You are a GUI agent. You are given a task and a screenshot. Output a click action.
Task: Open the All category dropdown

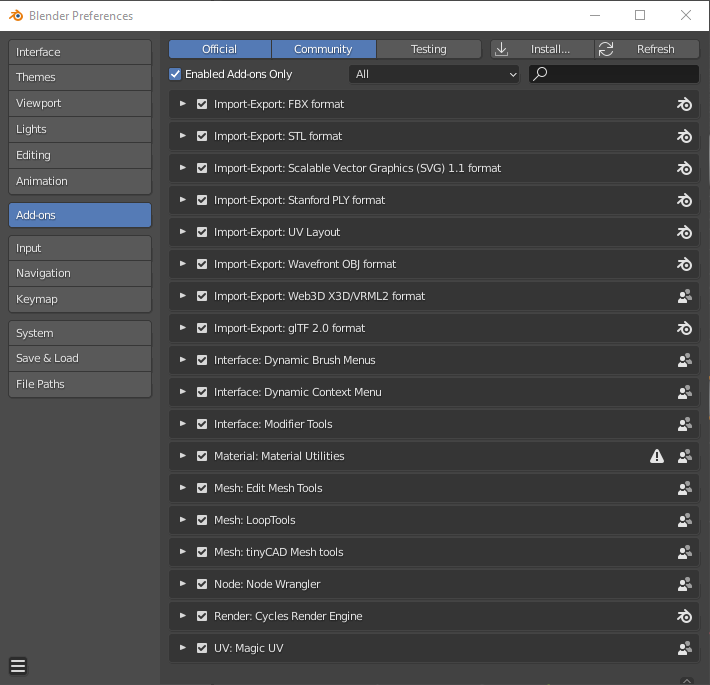pyautogui.click(x=434, y=74)
